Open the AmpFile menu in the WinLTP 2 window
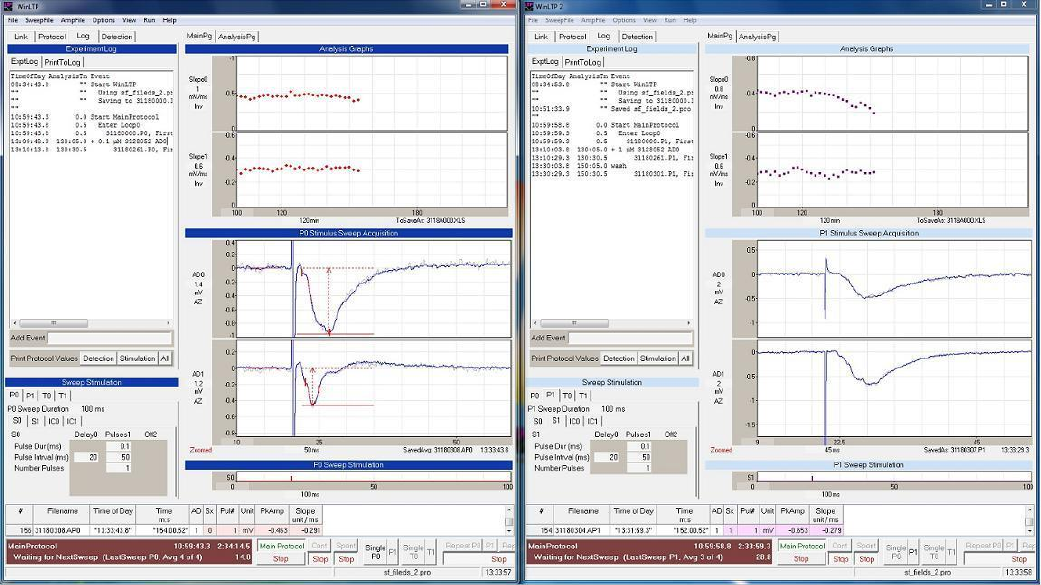Image resolution: width=1041 pixels, height=585 pixels. point(592,20)
